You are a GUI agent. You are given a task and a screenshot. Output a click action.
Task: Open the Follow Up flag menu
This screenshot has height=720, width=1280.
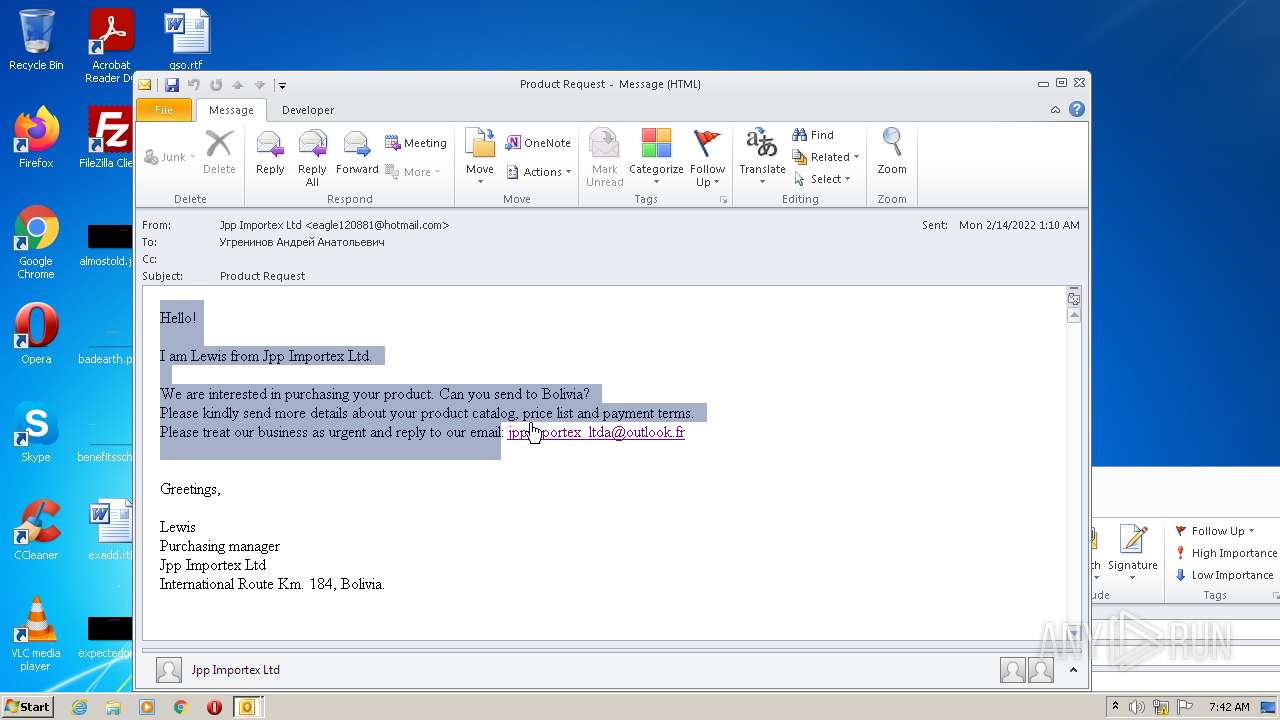click(707, 158)
